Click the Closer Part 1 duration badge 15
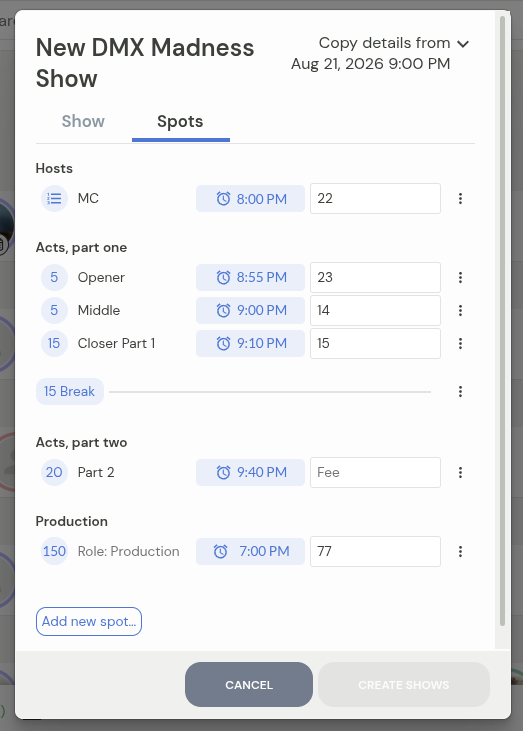The width and height of the screenshot is (523, 731). point(54,344)
